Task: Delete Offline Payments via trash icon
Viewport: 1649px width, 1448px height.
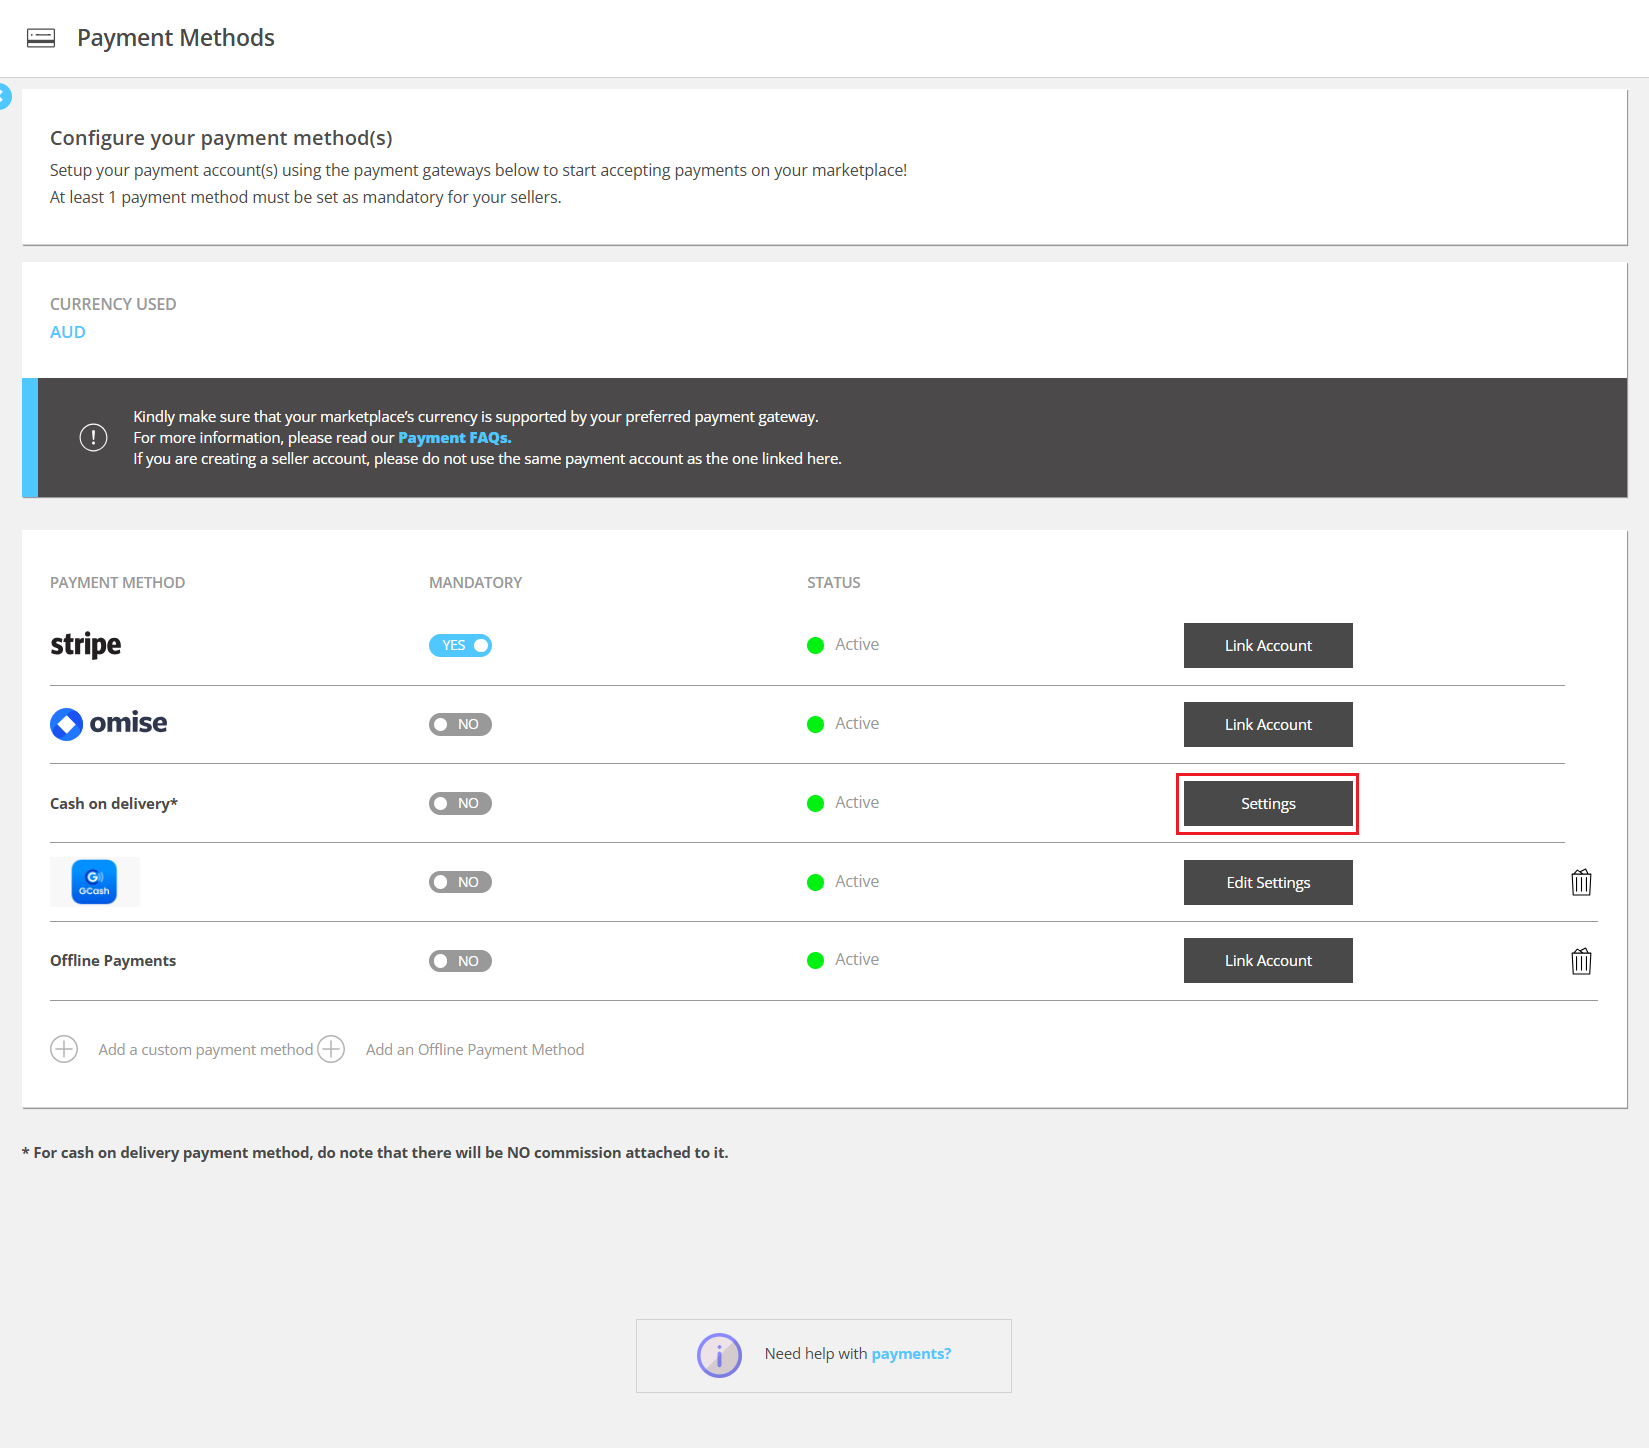Action: pyautogui.click(x=1581, y=961)
